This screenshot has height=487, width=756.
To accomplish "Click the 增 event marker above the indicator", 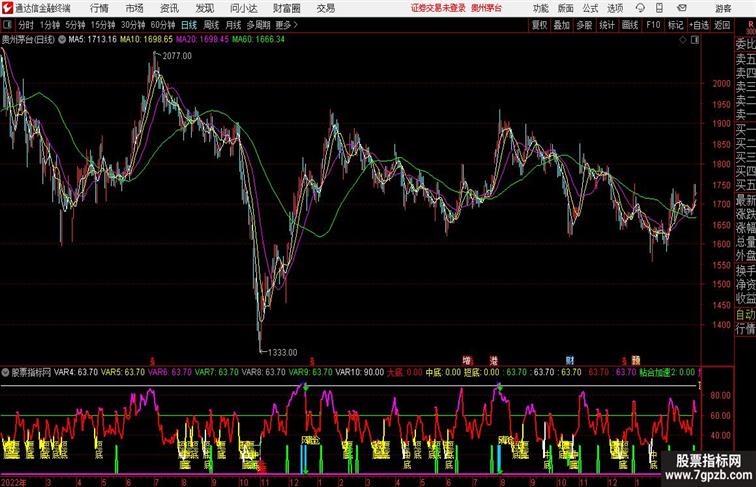I will tap(467, 360).
